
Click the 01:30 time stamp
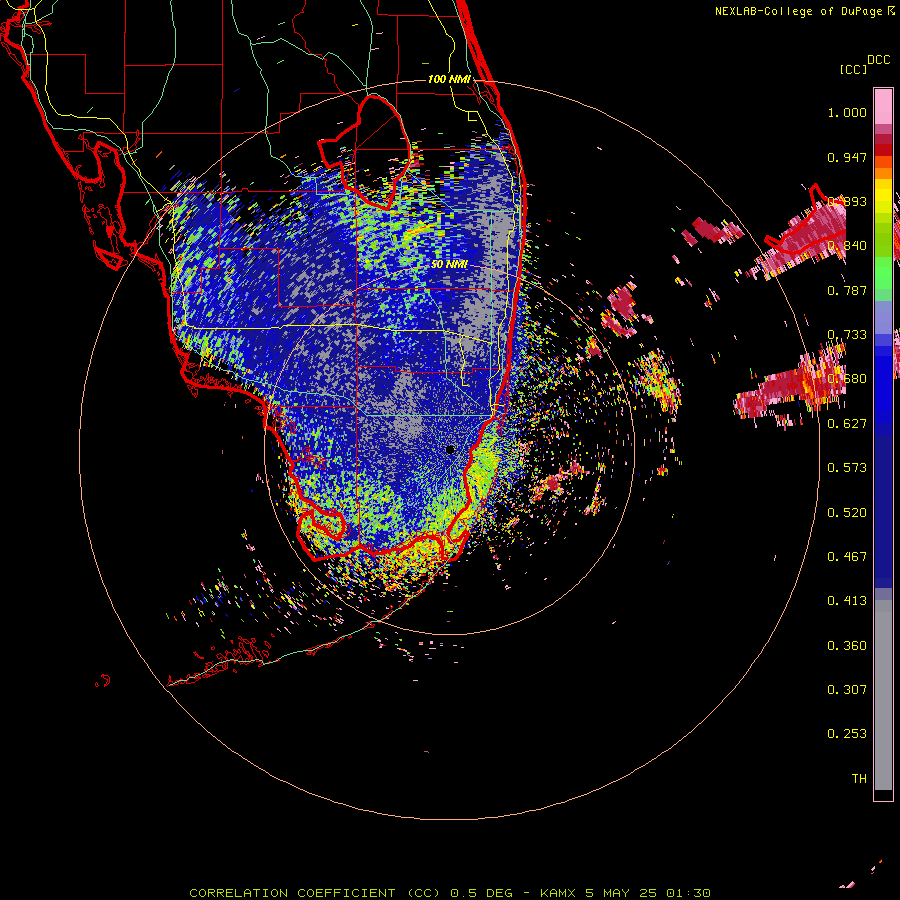pos(688,893)
